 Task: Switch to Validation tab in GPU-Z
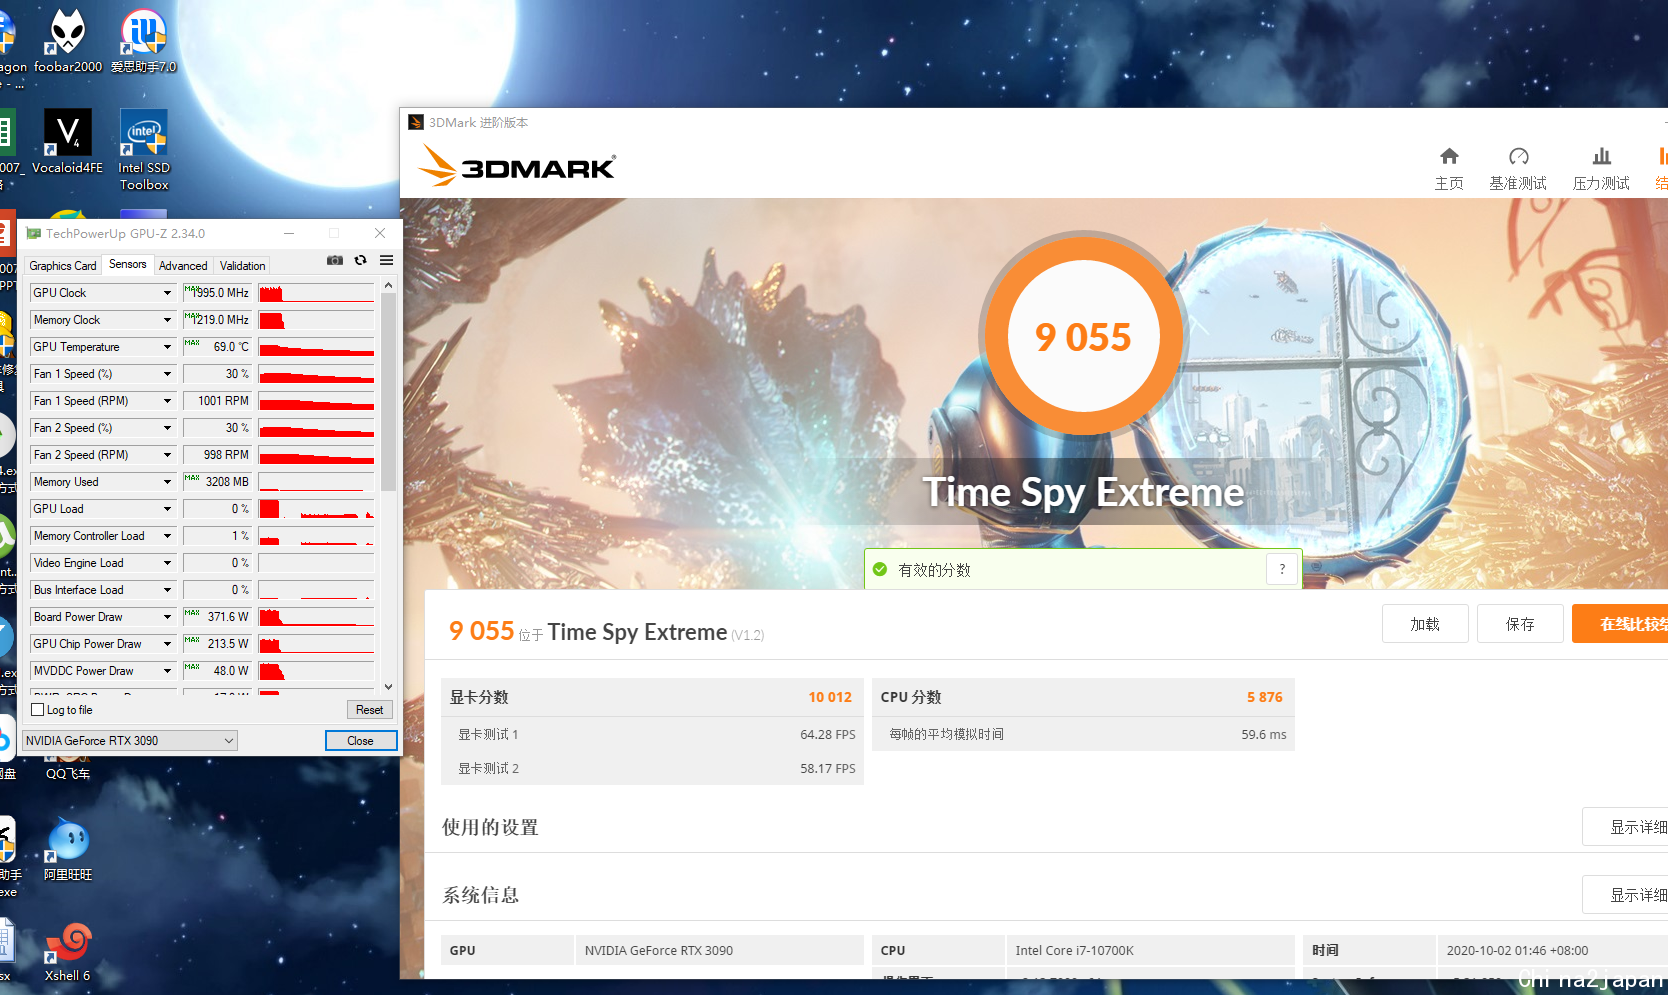(243, 266)
